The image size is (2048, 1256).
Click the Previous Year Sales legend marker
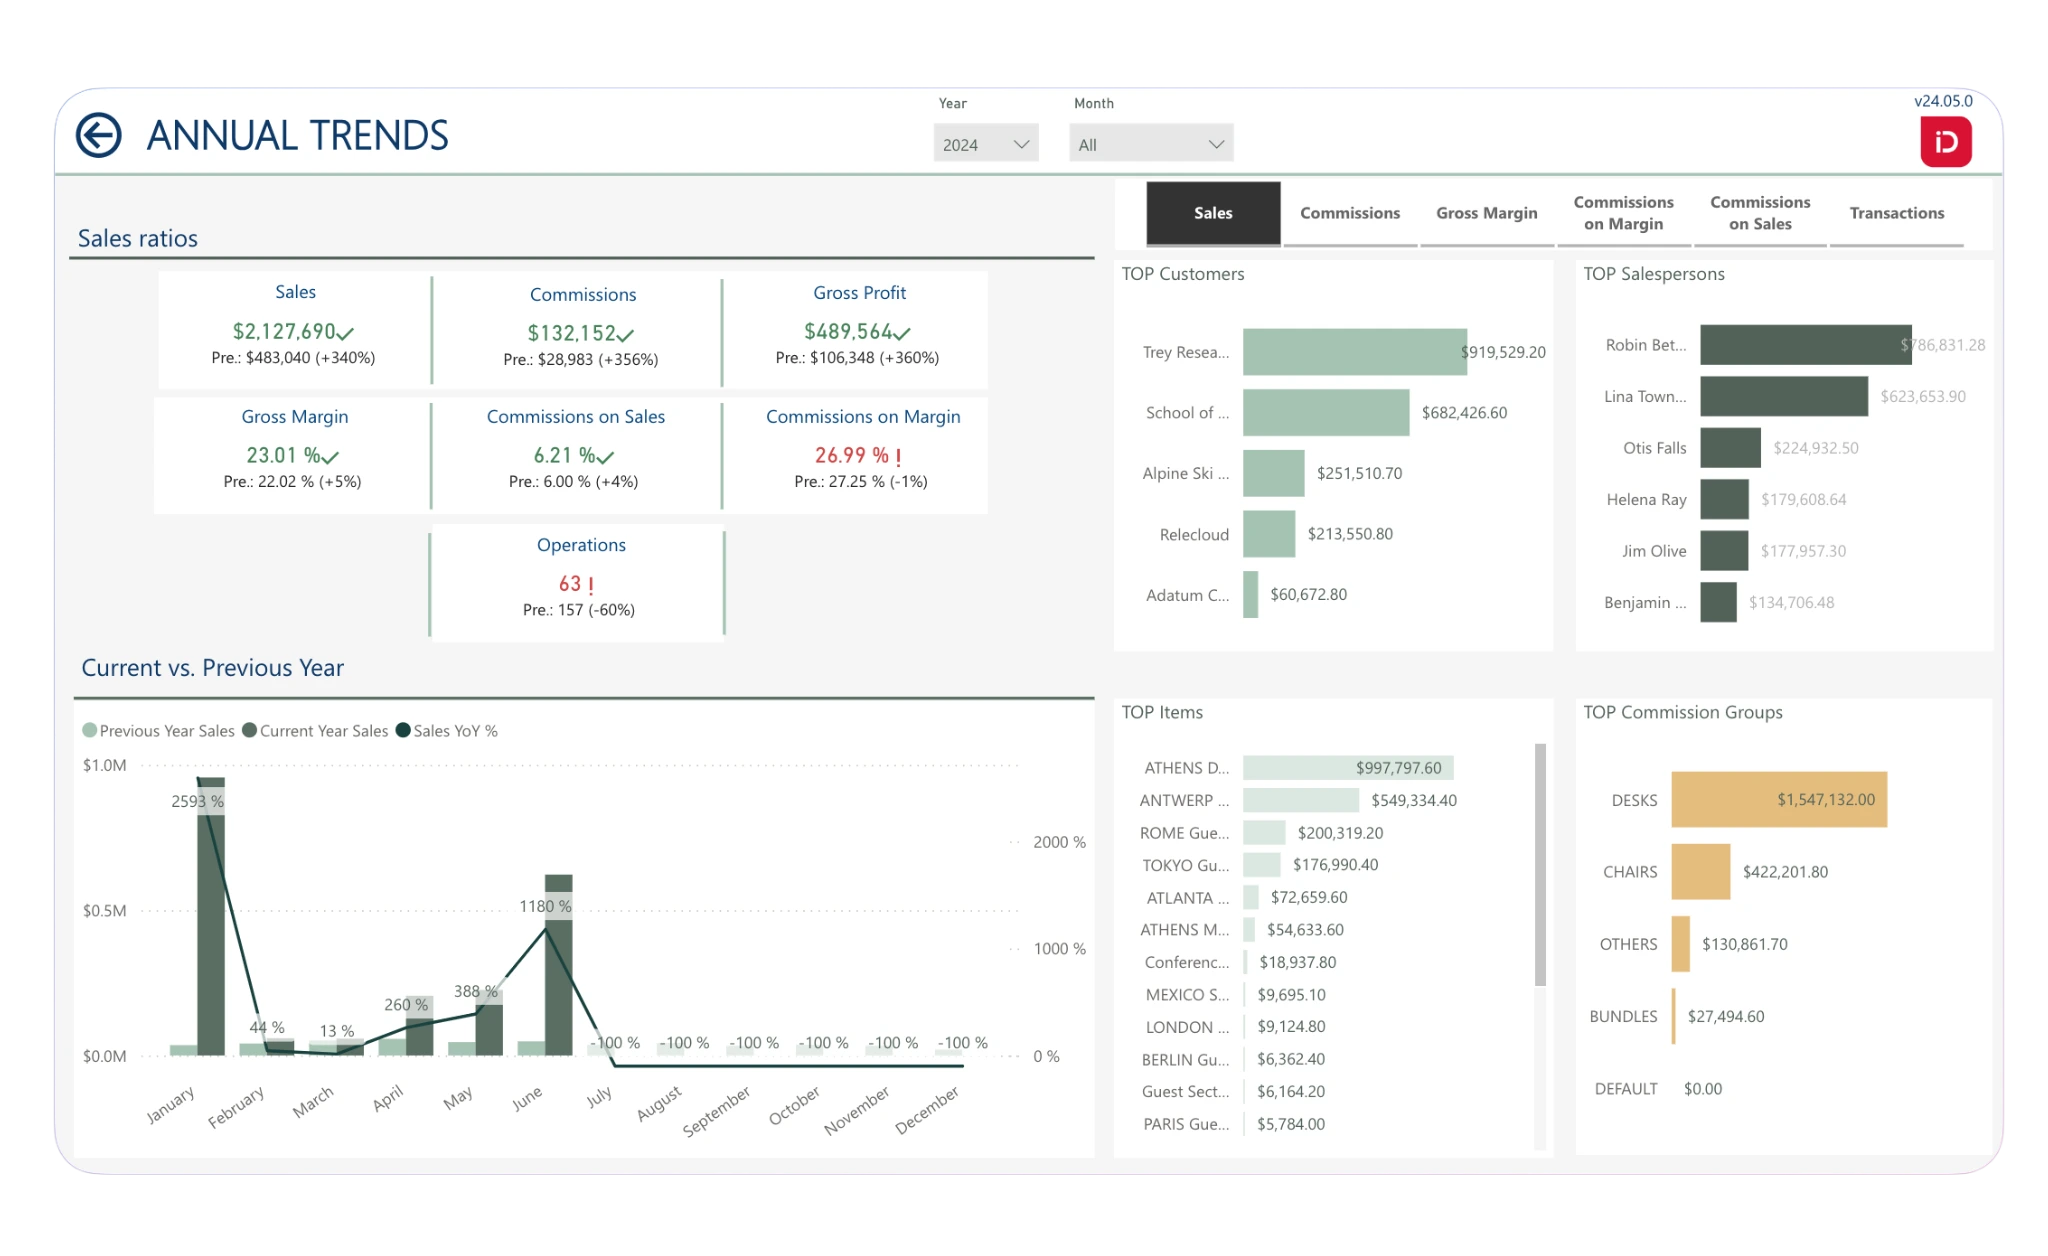coord(90,731)
